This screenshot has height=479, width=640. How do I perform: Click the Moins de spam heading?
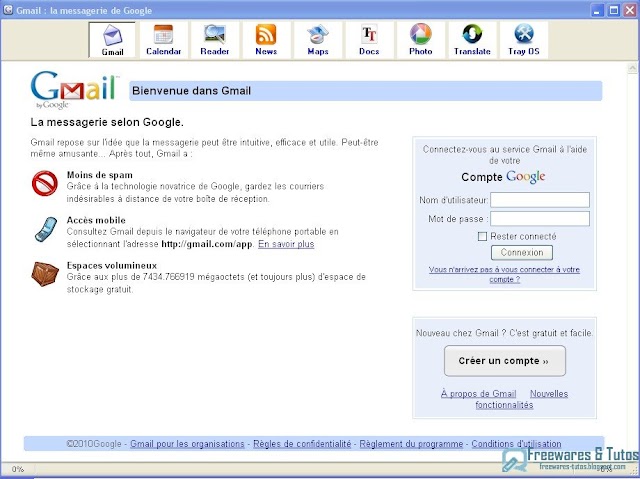tap(100, 175)
